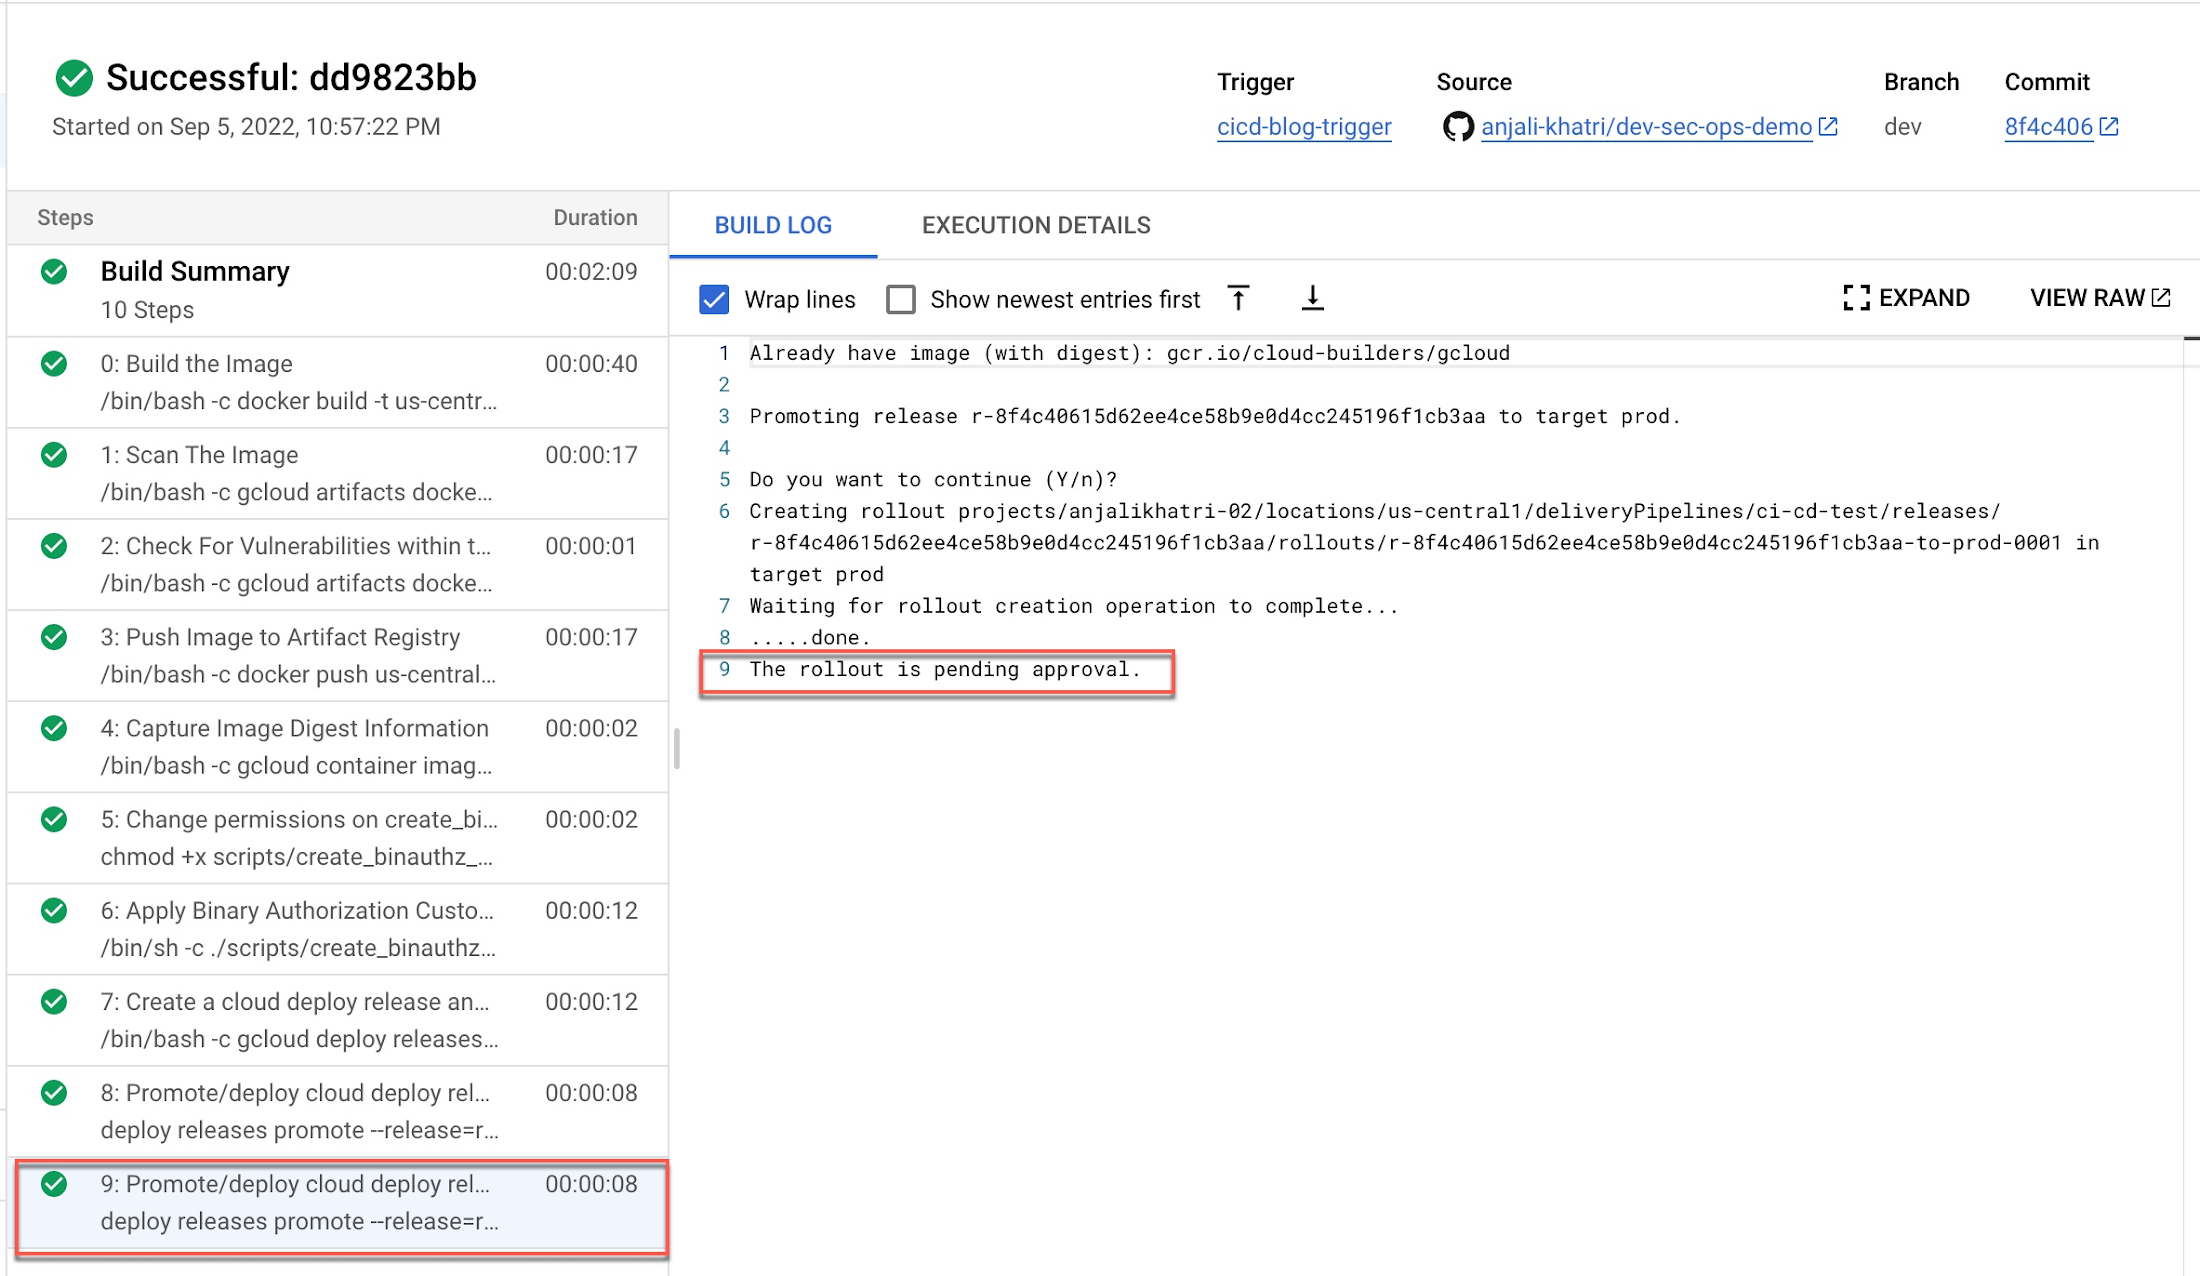Click log line 9 'The rollout is pending approval.'
The image size is (2200, 1276).
point(945,669)
